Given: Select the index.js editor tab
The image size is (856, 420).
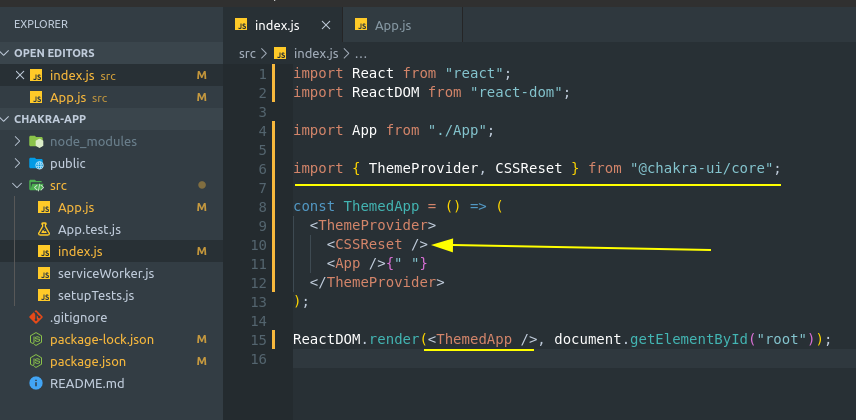Looking at the screenshot, I should coord(283,25).
